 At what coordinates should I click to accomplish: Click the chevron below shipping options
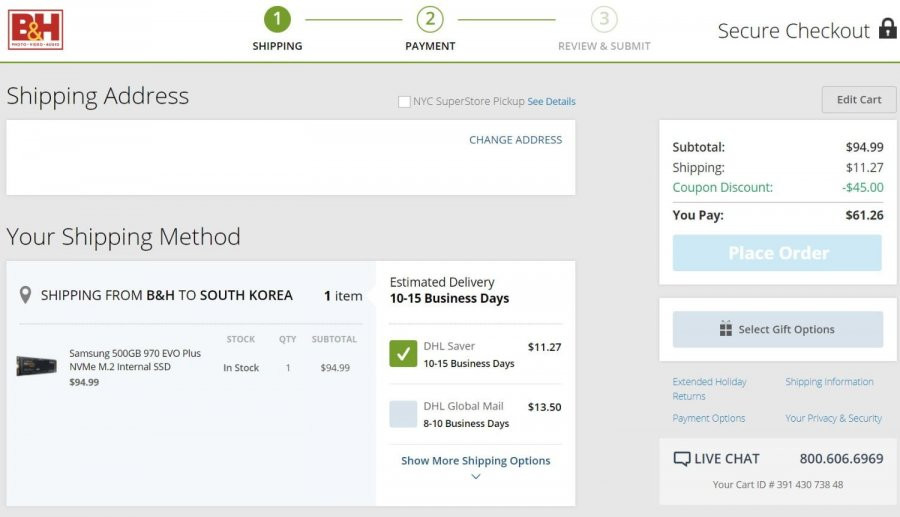(x=476, y=477)
